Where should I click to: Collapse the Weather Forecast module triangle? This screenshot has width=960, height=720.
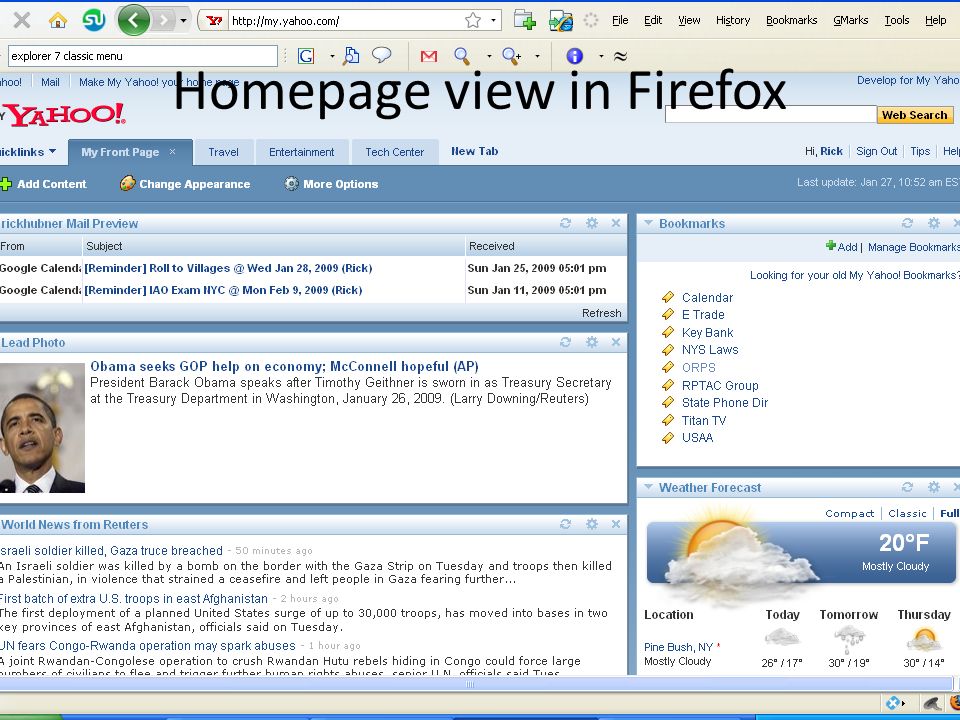[648, 487]
